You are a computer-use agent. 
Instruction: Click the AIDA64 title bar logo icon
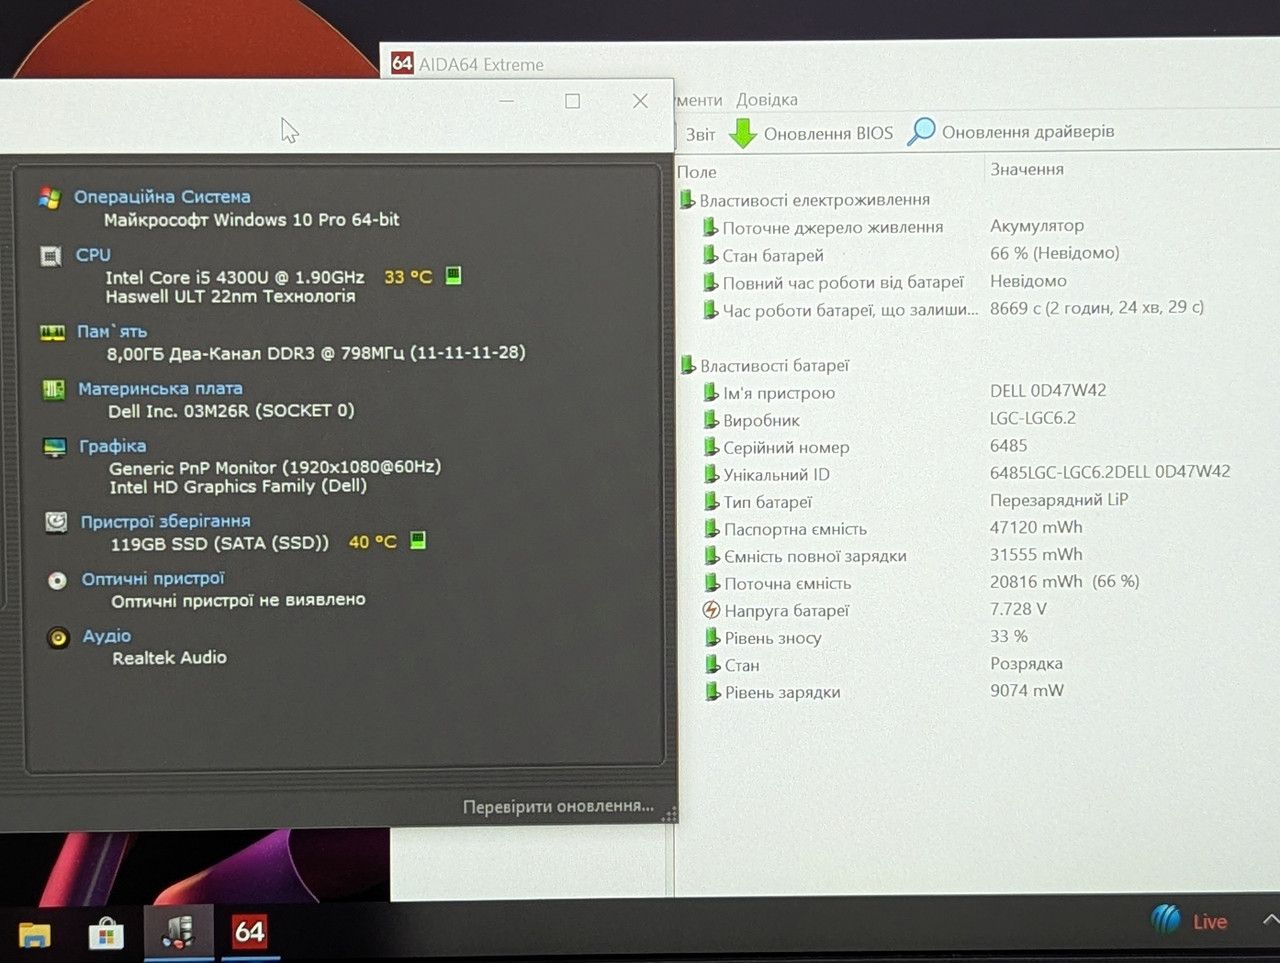pos(402,63)
